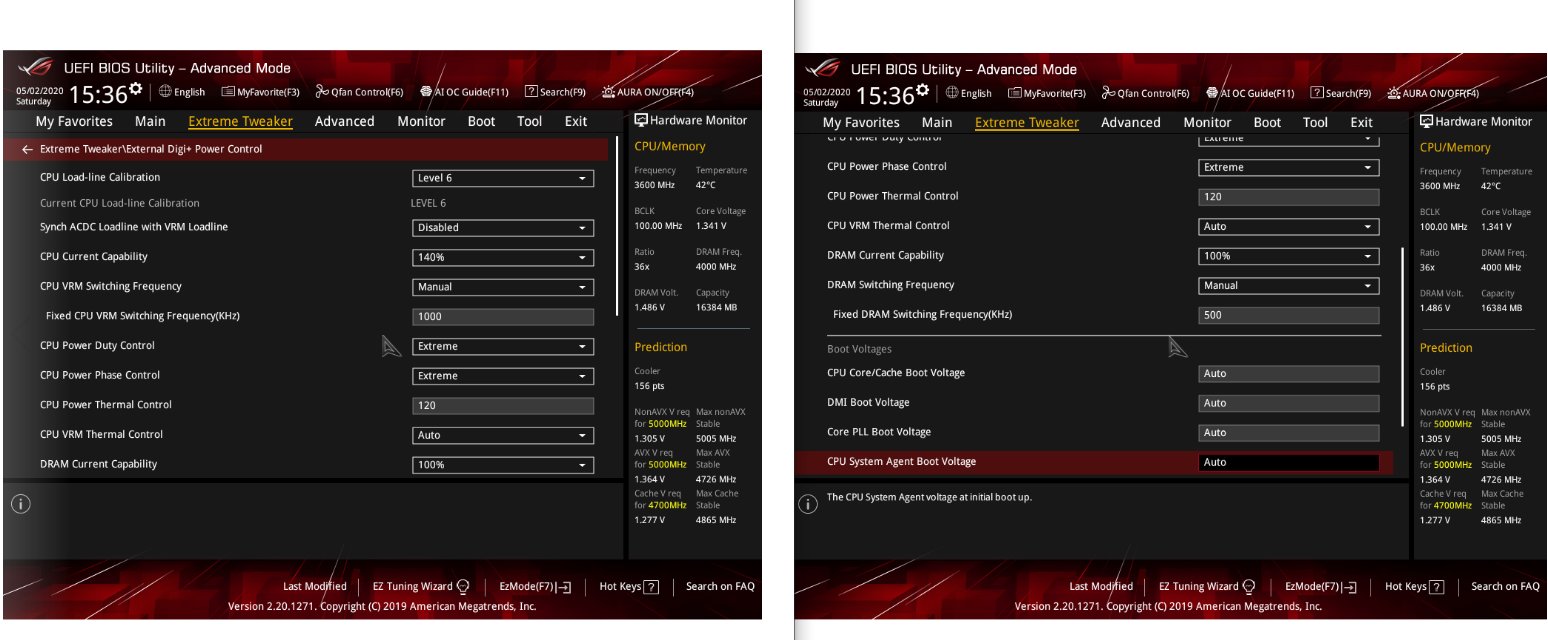Open Qfan Control(F6) in left BIOS screen
Screen dimensions: 1548x640
coord(360,92)
